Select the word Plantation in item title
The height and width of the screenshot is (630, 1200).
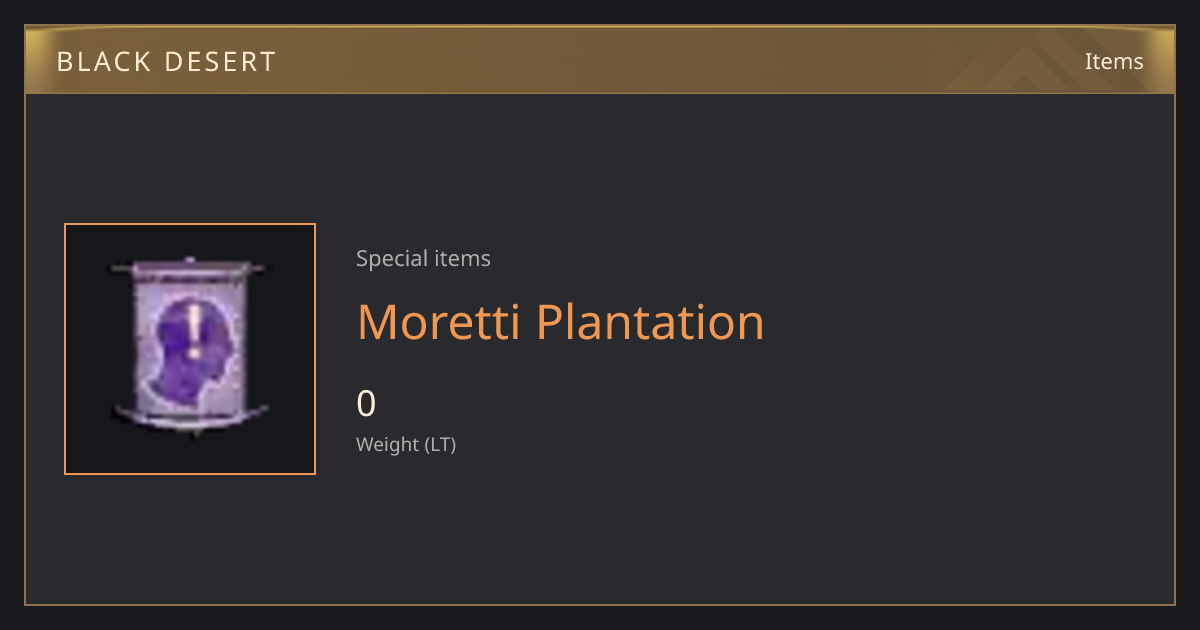point(650,322)
